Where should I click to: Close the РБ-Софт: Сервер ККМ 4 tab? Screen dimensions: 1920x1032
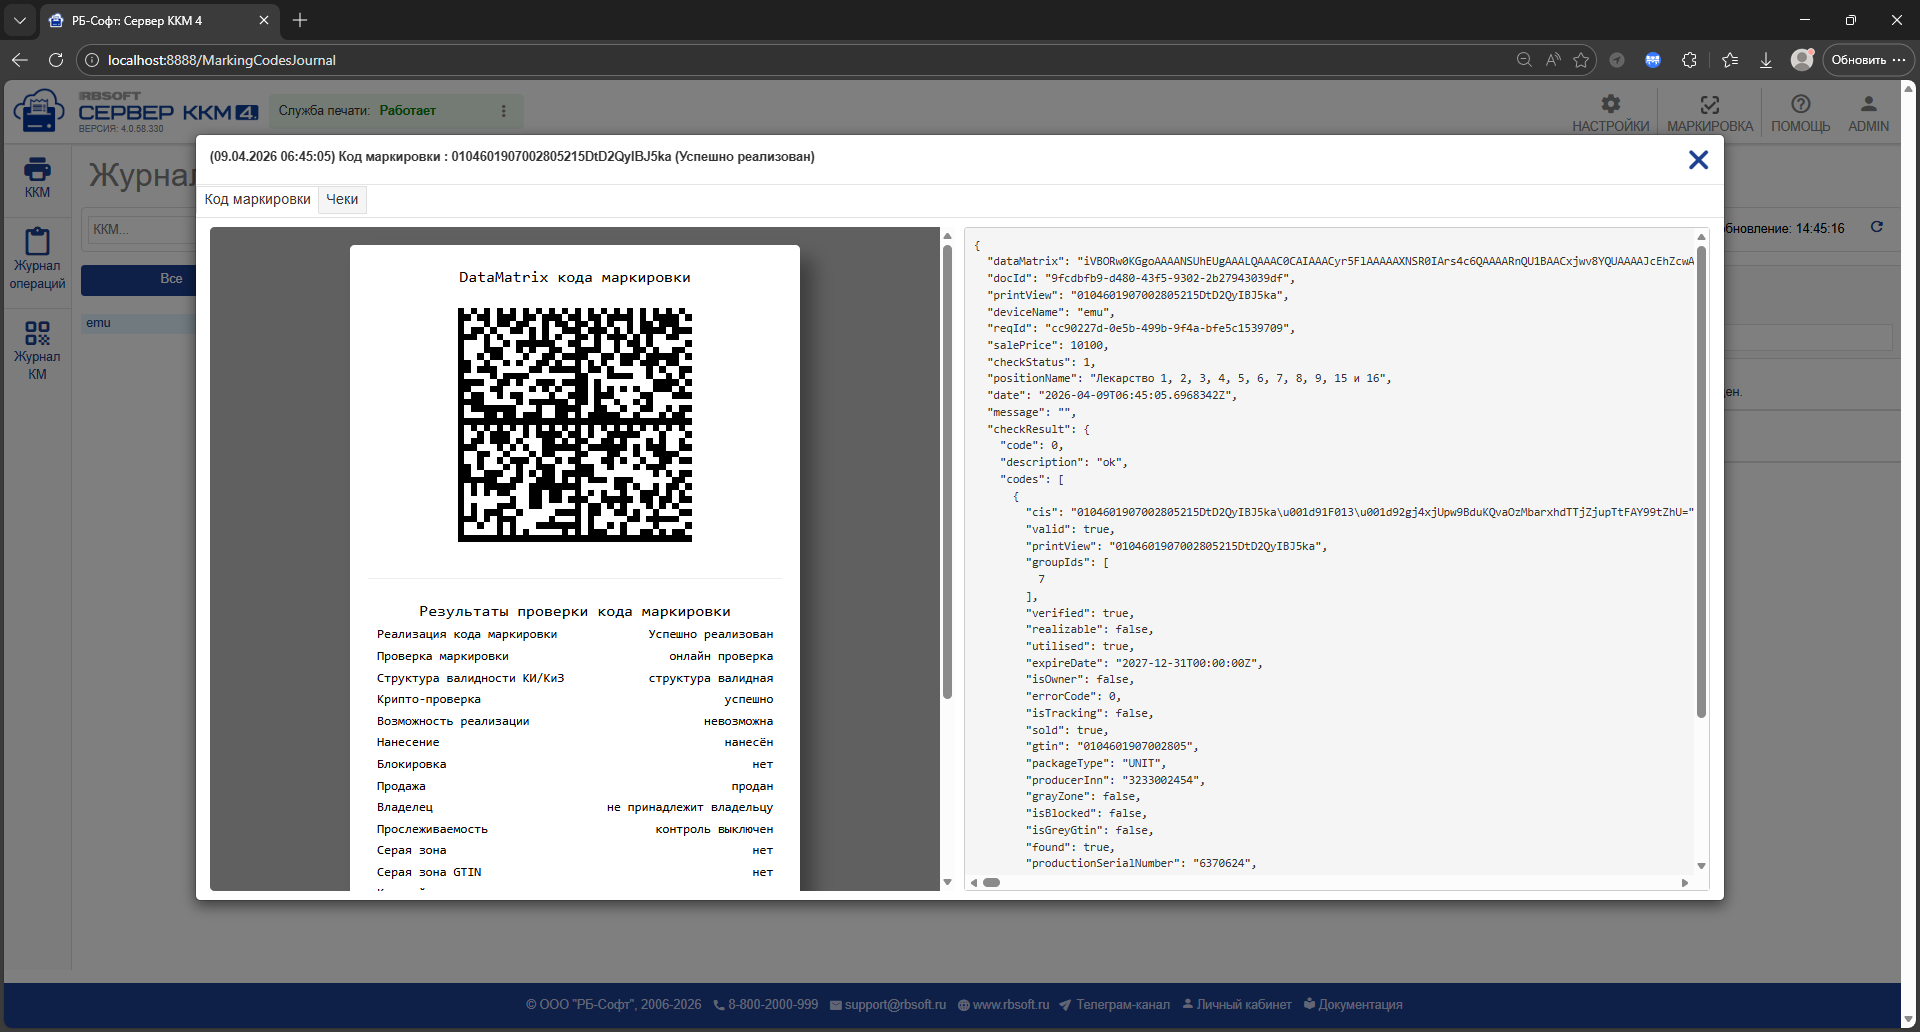(x=264, y=20)
